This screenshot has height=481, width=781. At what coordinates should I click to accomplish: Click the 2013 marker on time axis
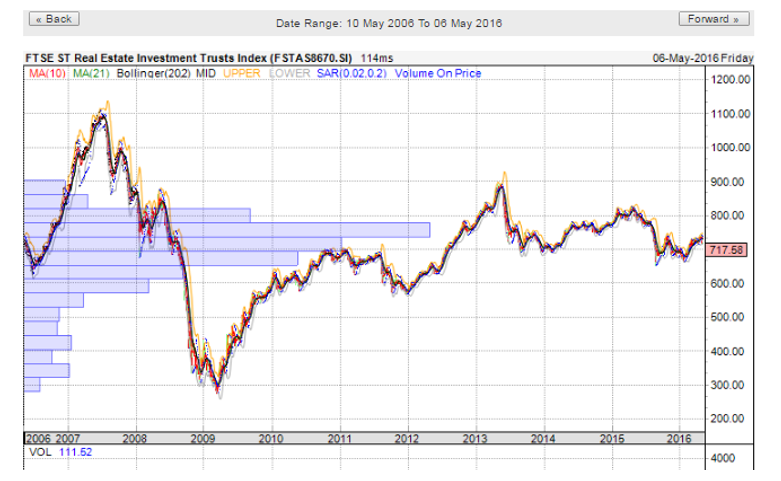(475, 438)
